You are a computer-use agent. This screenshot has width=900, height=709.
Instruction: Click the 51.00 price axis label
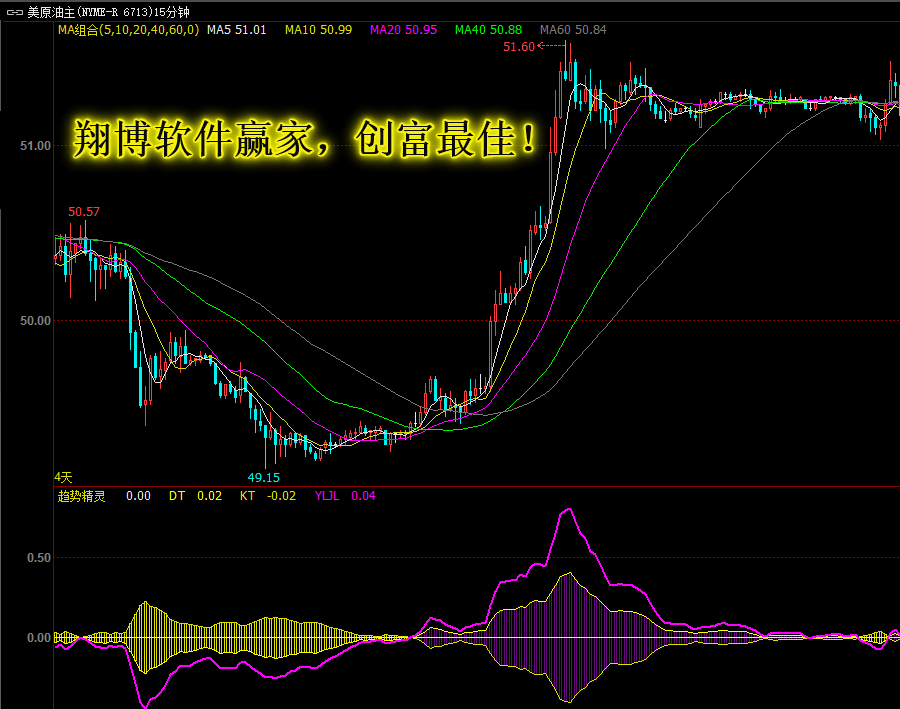tap(36, 146)
